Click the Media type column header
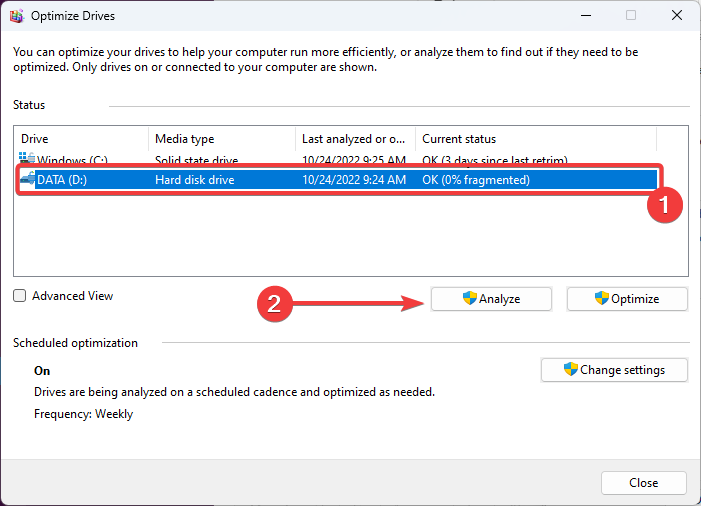Viewport: 701px width, 506px height. tap(222, 139)
